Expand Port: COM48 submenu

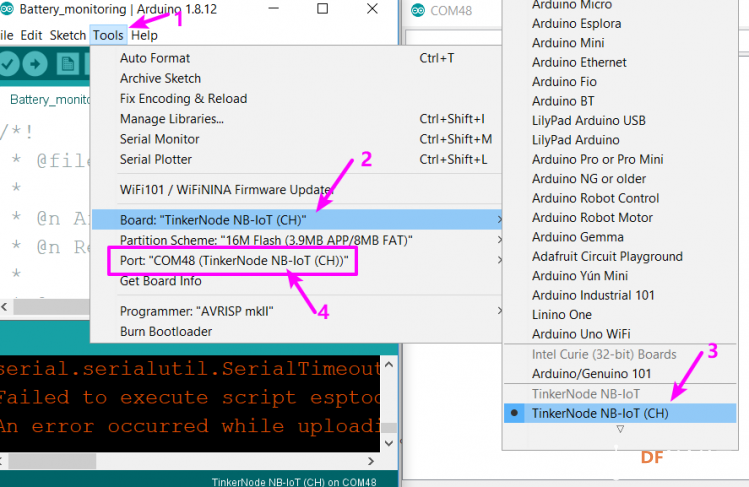point(296,261)
